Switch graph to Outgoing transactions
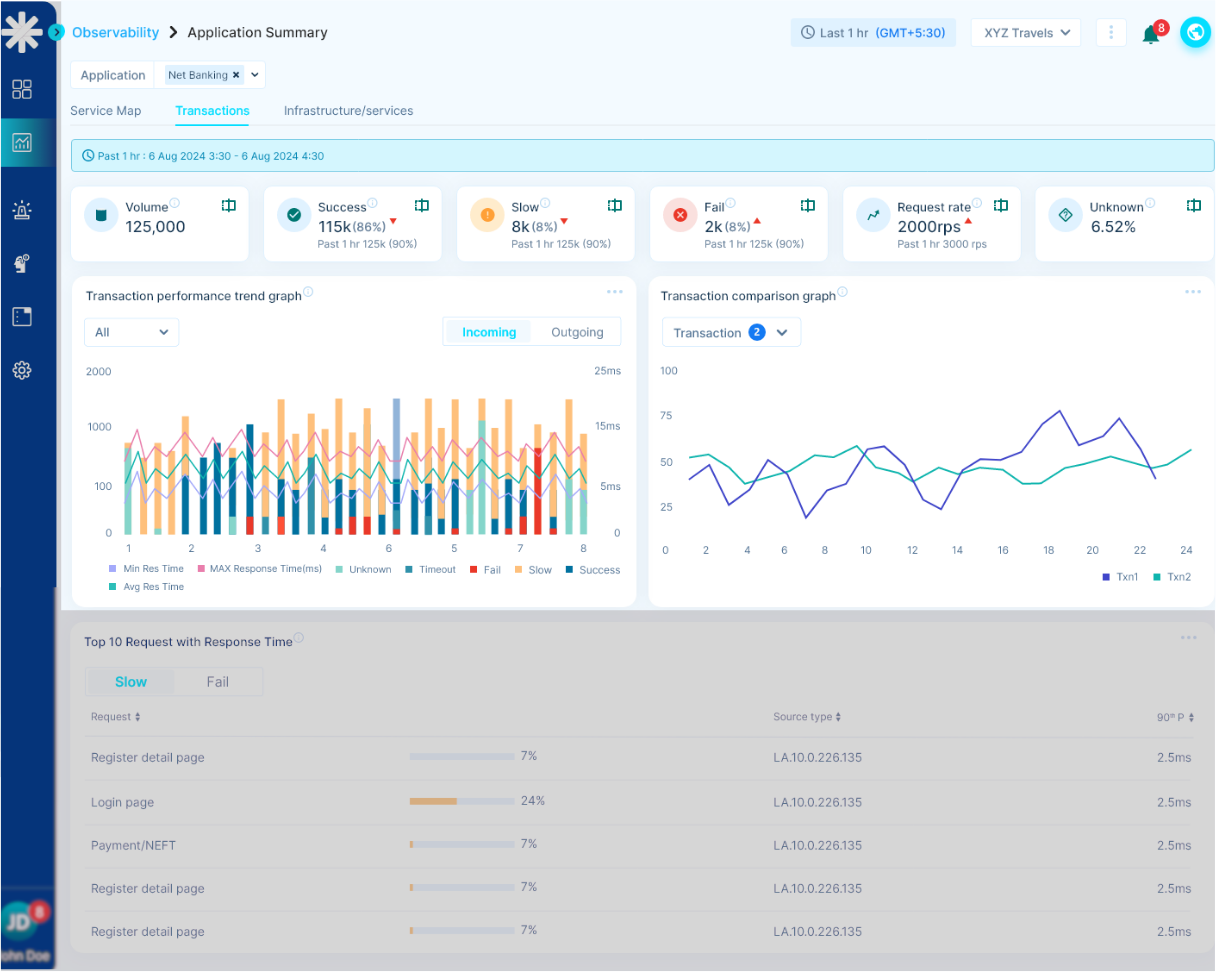The height and width of the screenshot is (972, 1216). (577, 332)
